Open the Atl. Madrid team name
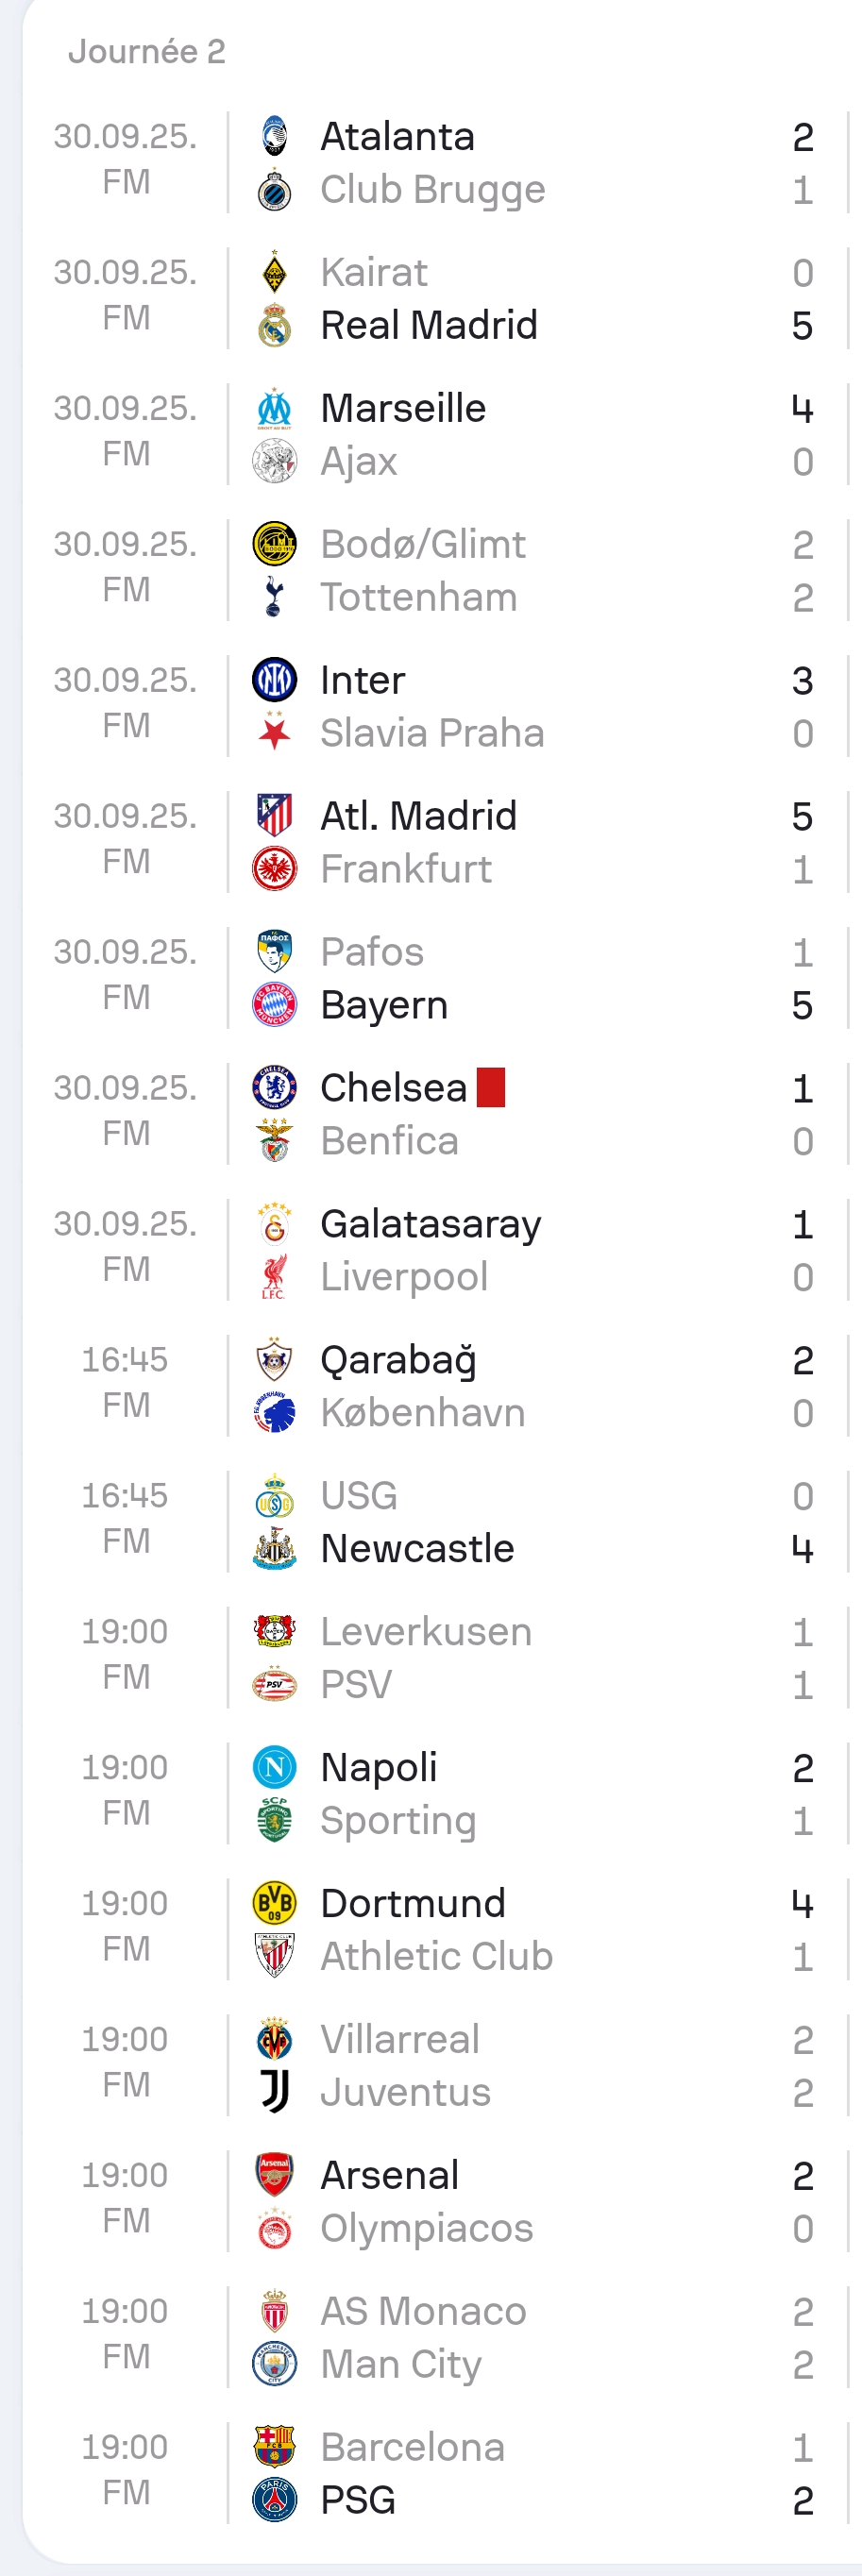Image resolution: width=862 pixels, height=2576 pixels. 418,816
